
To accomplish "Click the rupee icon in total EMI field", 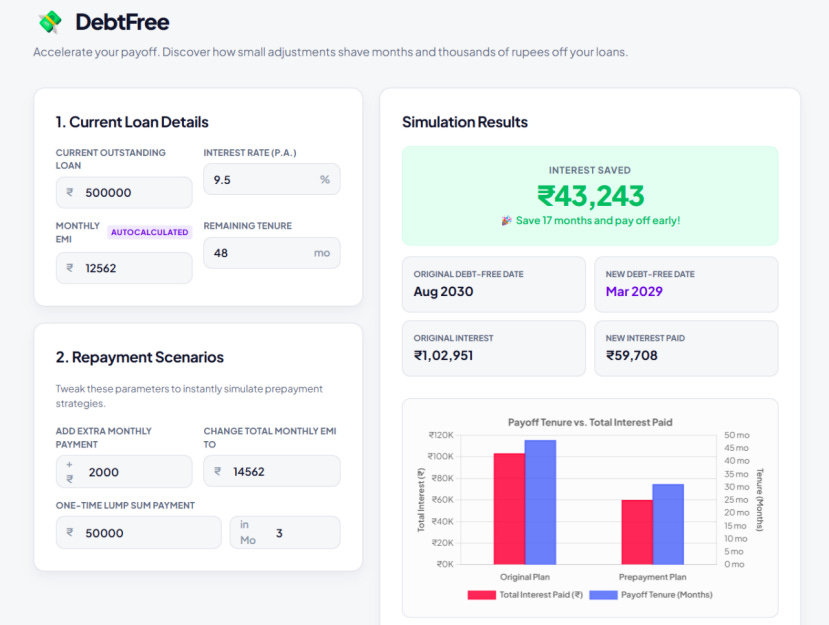I will (217, 471).
